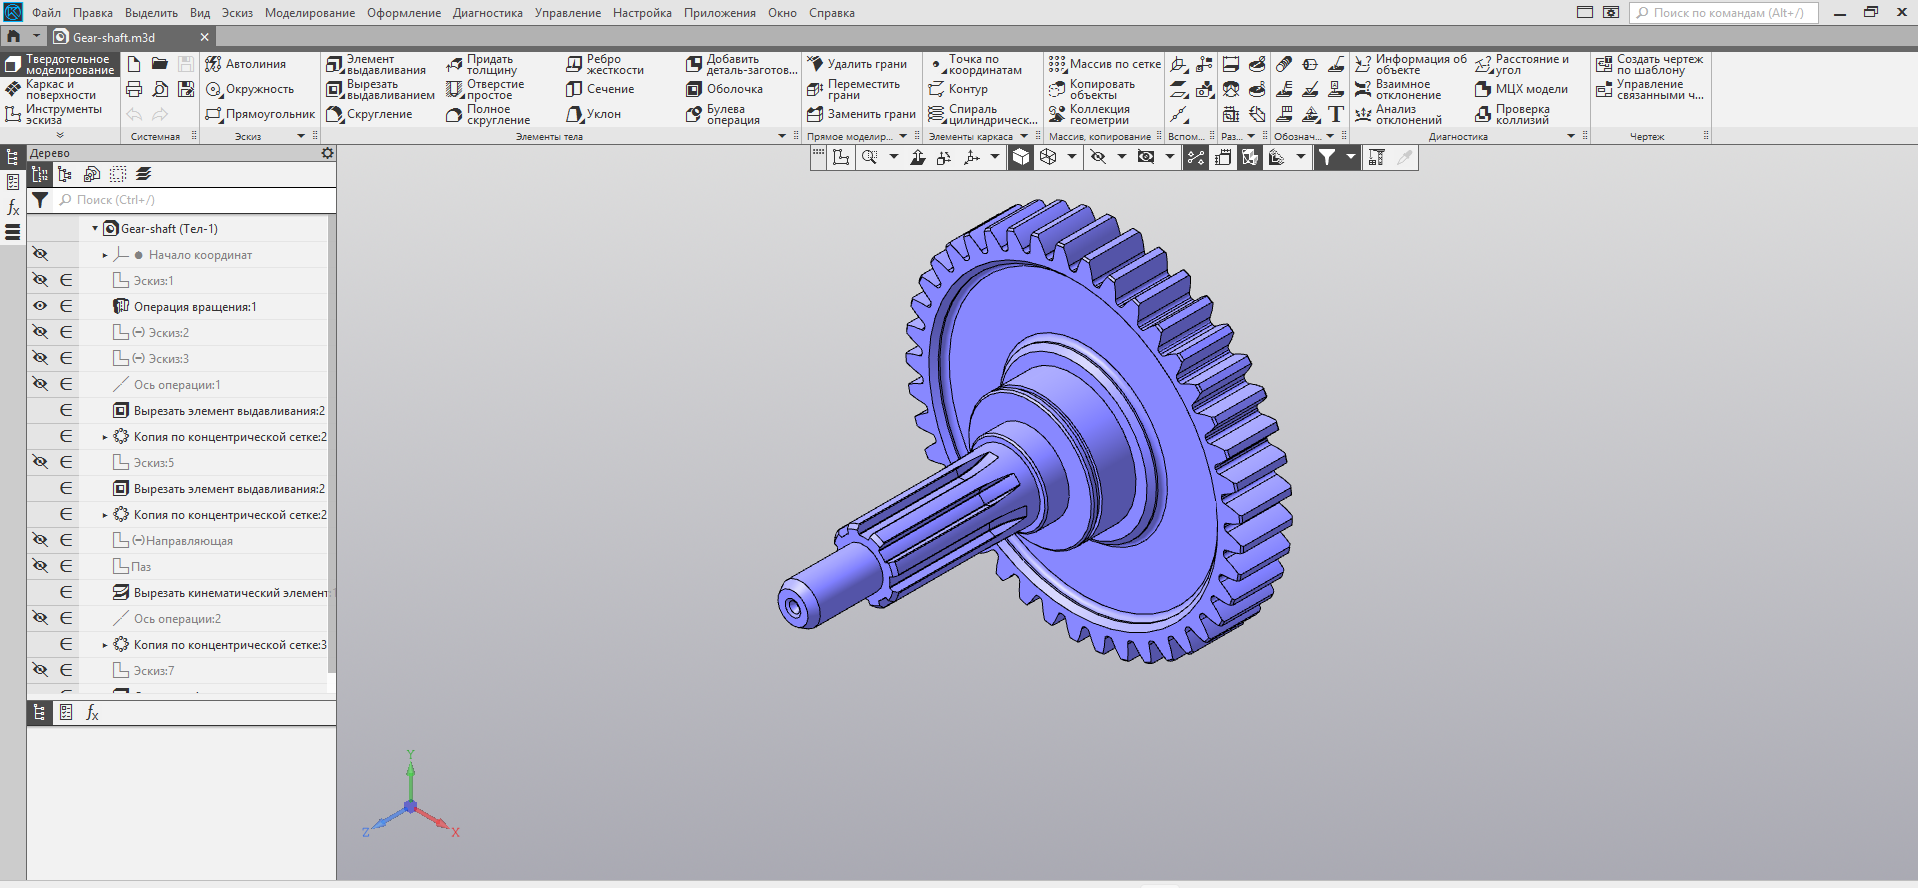Click the print icon in Системная toolbar
The width and height of the screenshot is (1918, 888).
click(134, 89)
